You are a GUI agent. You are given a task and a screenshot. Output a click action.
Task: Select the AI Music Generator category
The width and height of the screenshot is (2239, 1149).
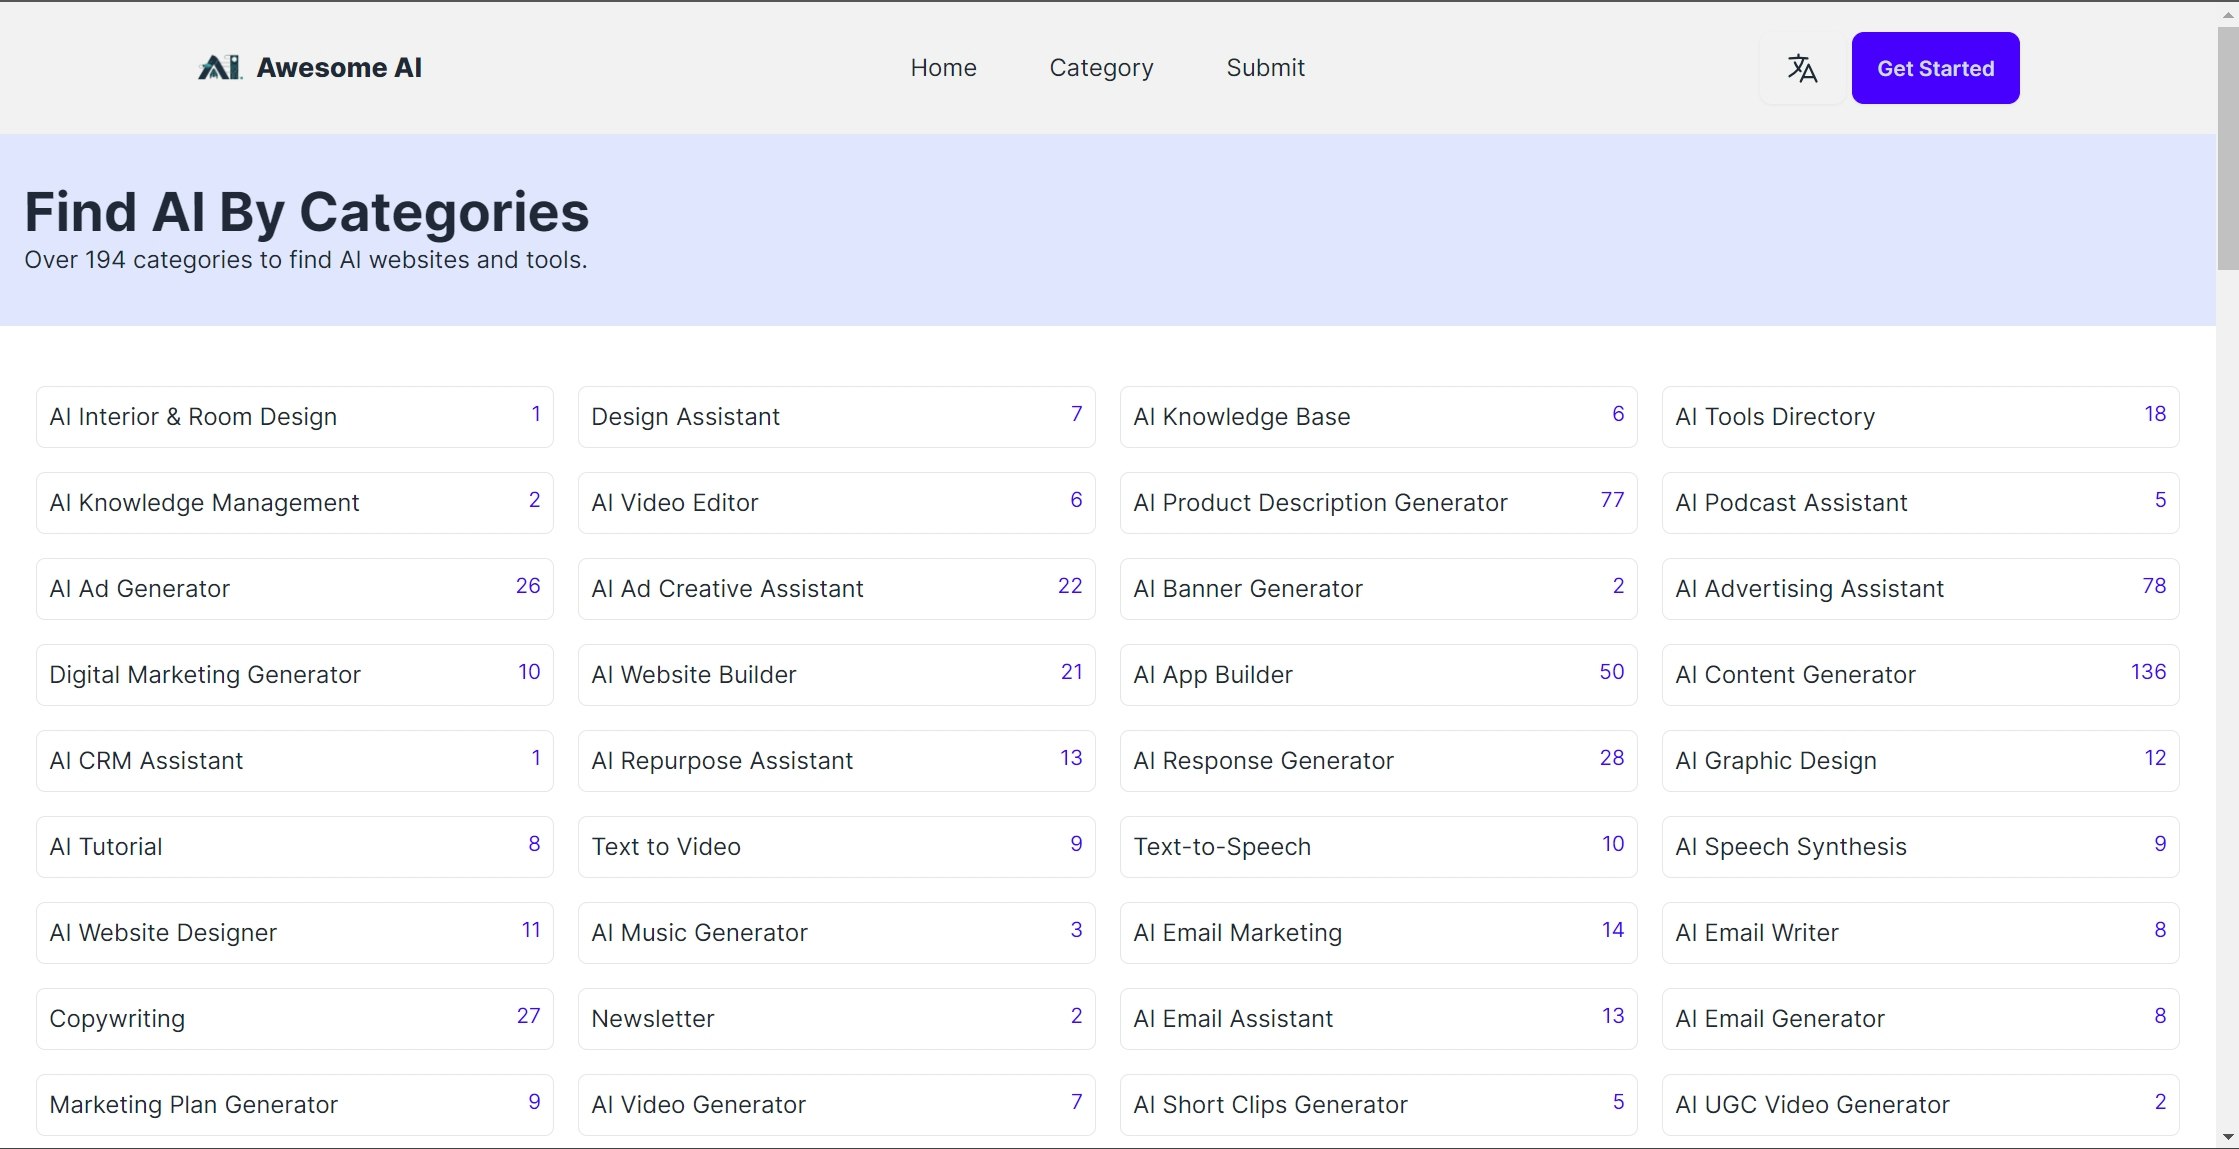pos(836,933)
